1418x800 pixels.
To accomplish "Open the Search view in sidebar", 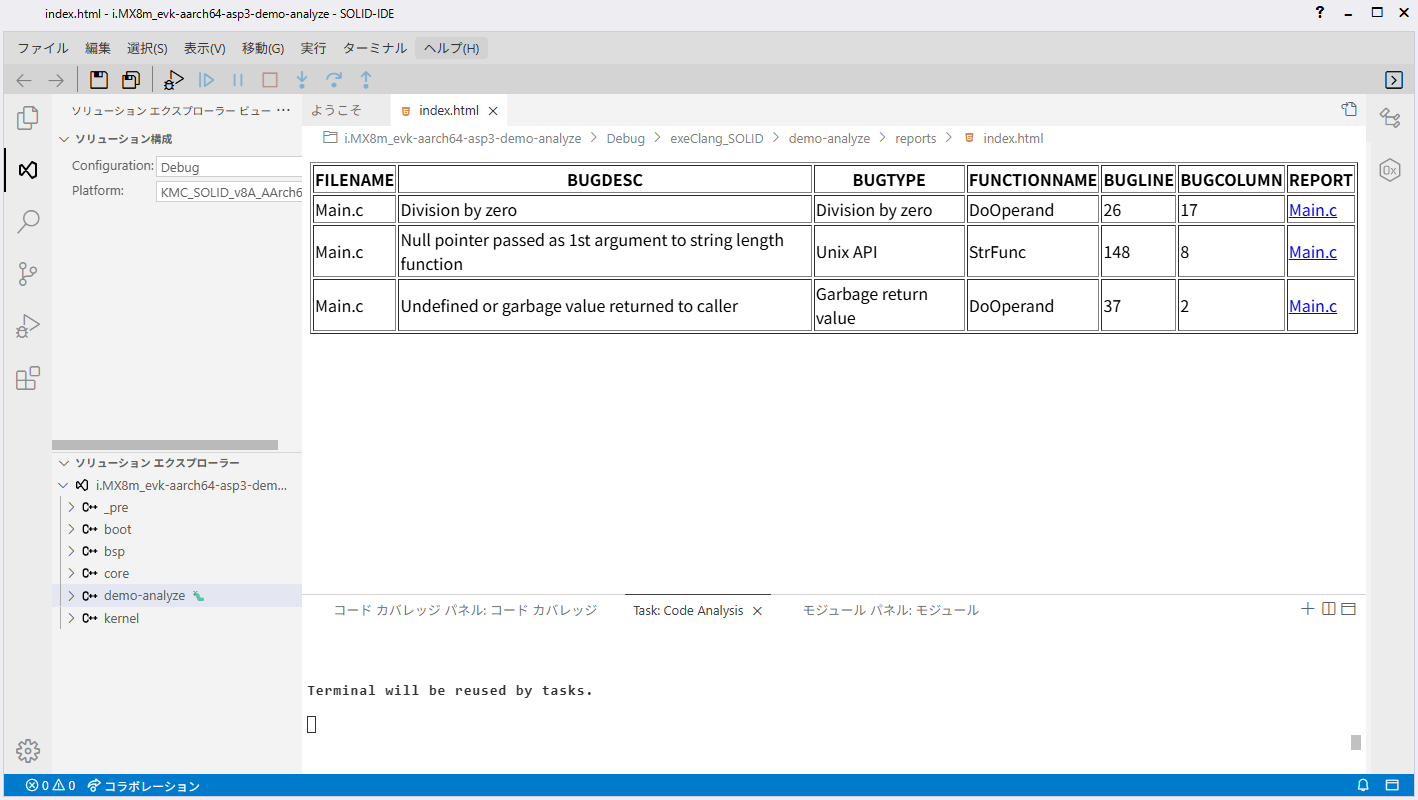I will point(28,222).
